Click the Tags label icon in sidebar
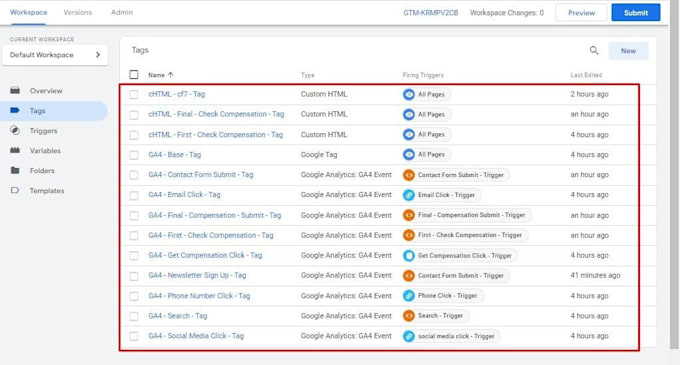 point(15,111)
